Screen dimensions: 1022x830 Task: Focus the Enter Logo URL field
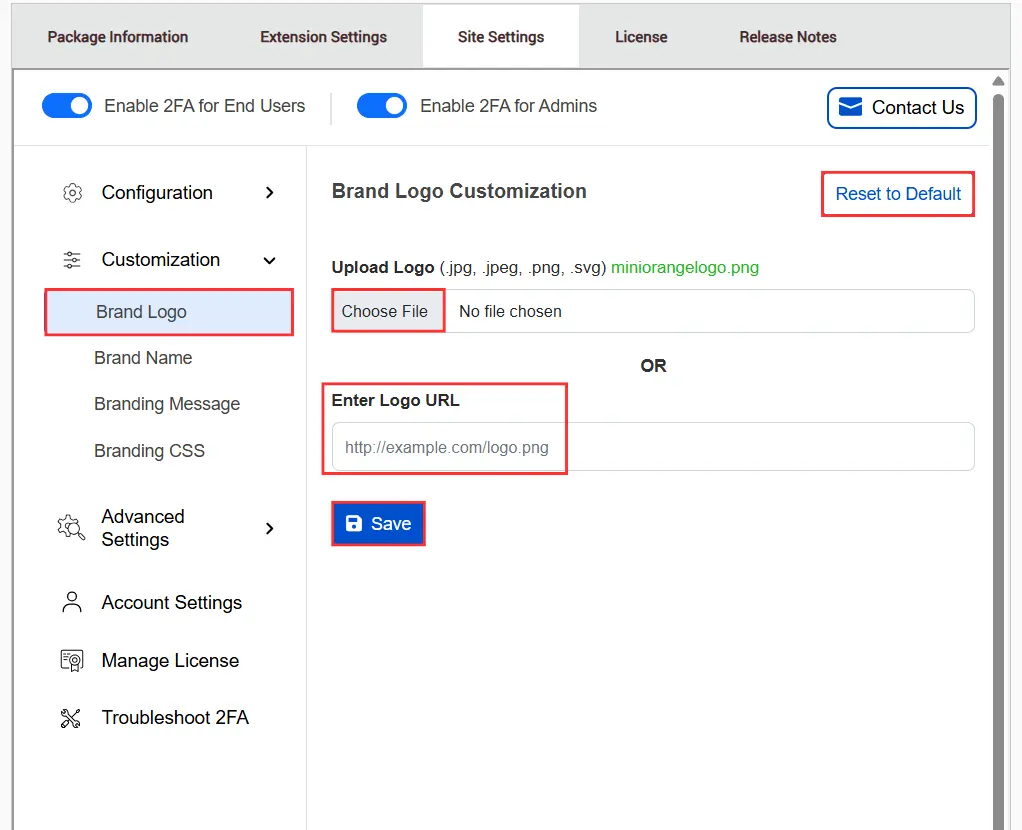(652, 447)
